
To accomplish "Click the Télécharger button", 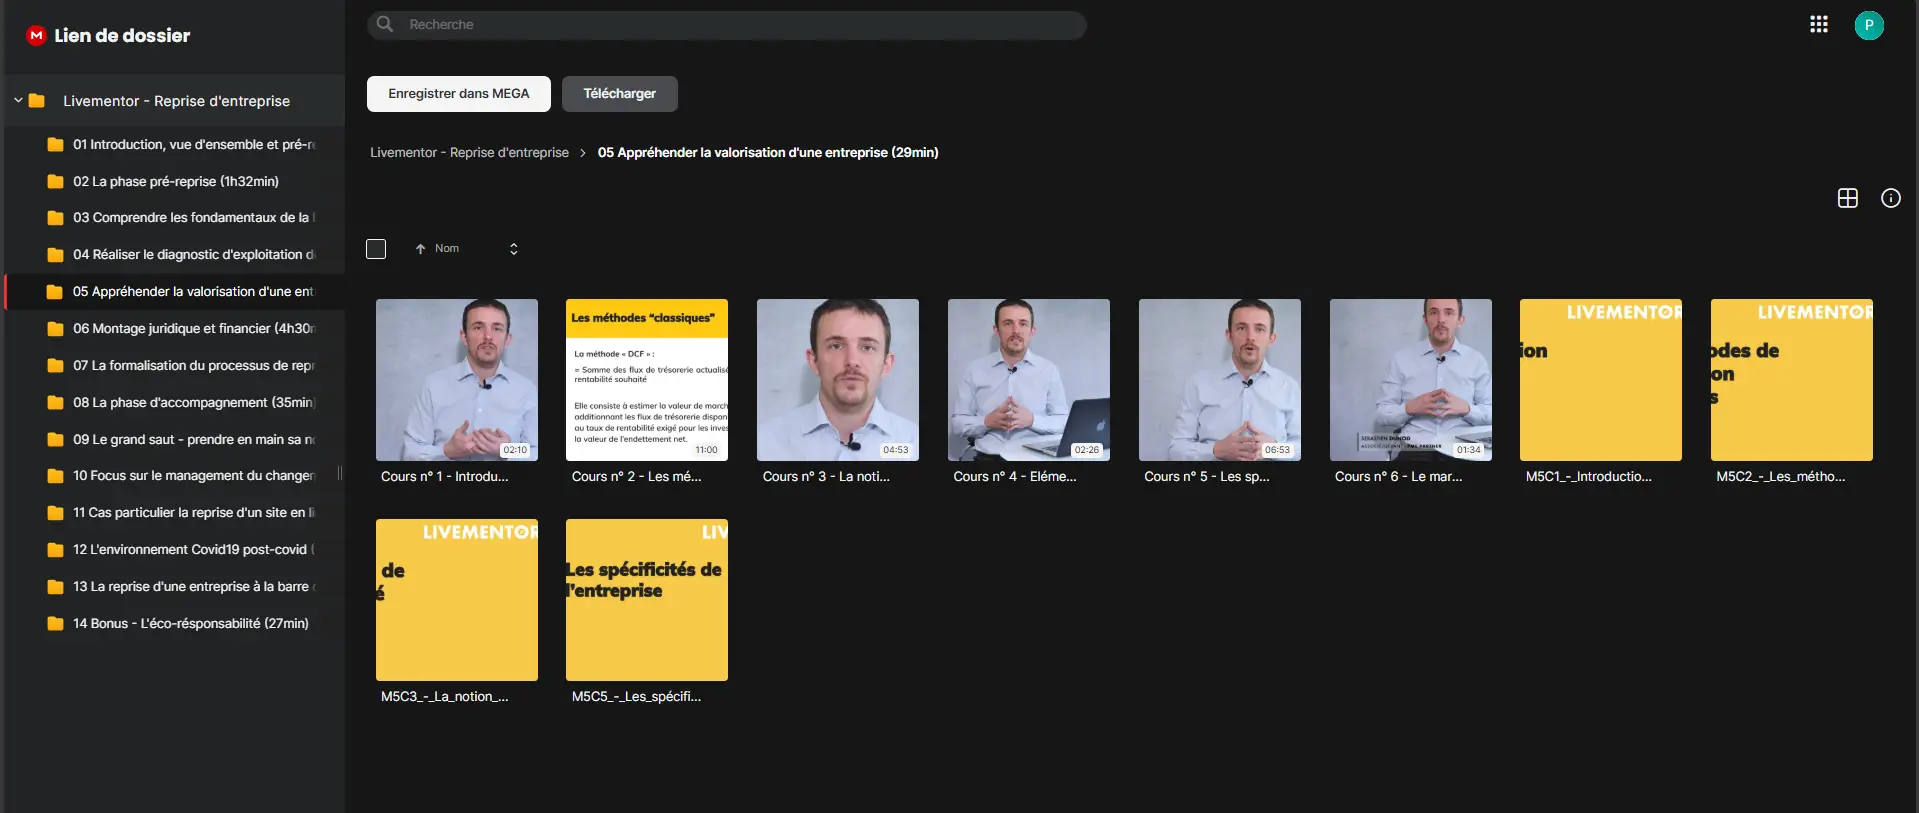I will (x=620, y=94).
